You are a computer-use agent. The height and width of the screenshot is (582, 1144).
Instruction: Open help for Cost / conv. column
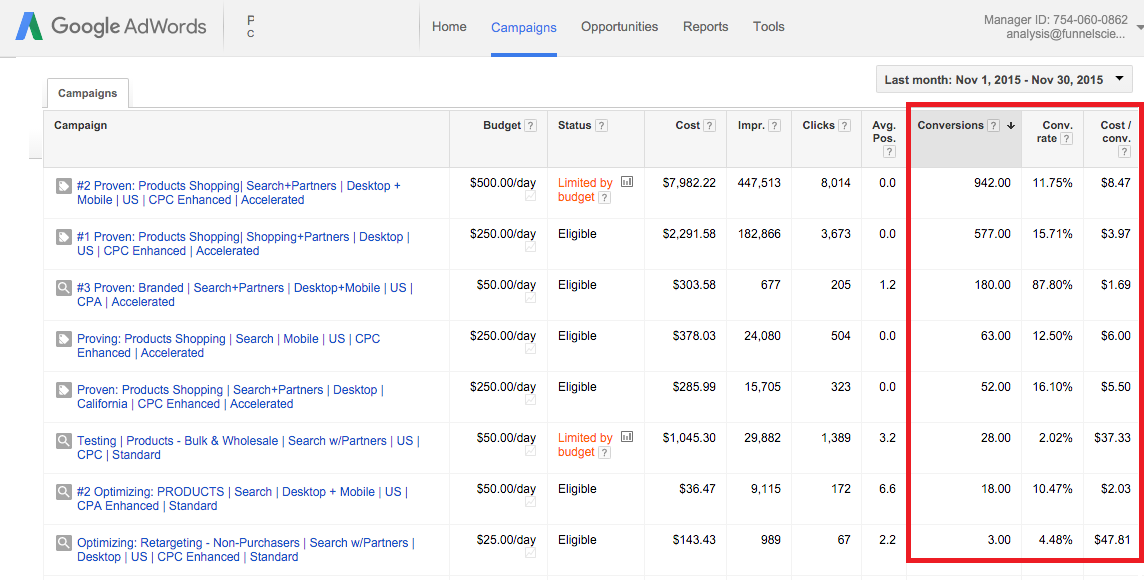[1124, 152]
